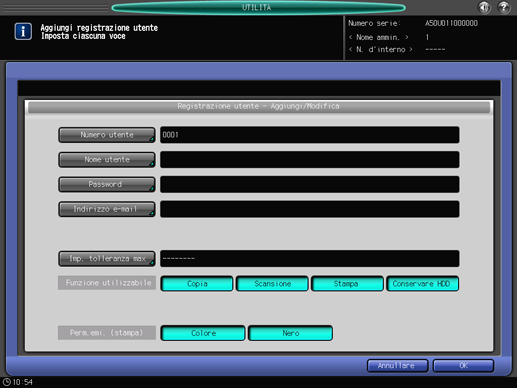
Task: Click the empty e-mail address field
Action: pyautogui.click(x=310, y=209)
